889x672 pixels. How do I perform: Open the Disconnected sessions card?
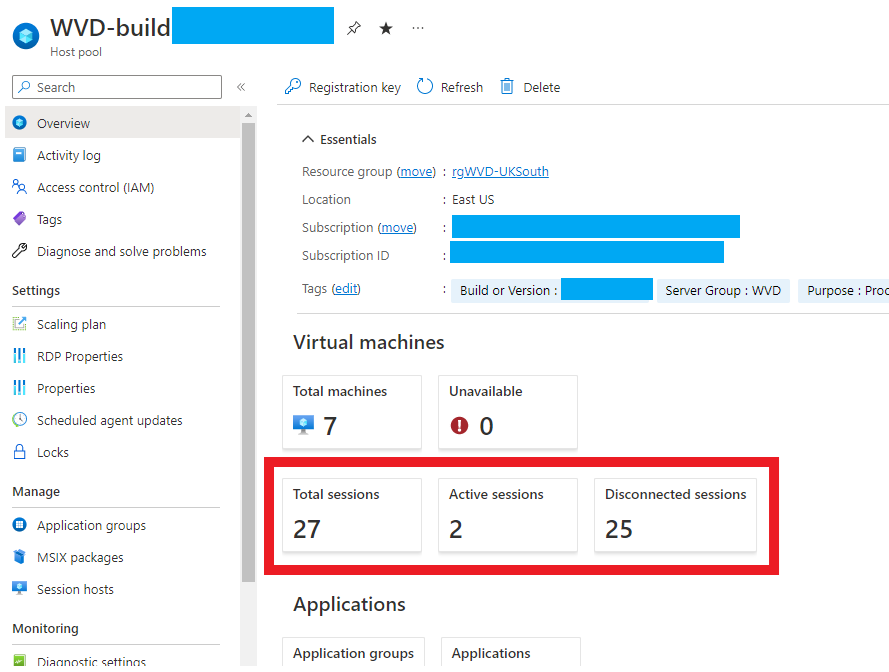[x=675, y=515]
